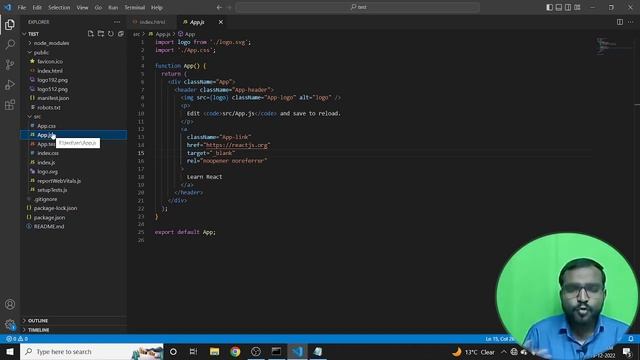Open Source Control view

coord(10,64)
